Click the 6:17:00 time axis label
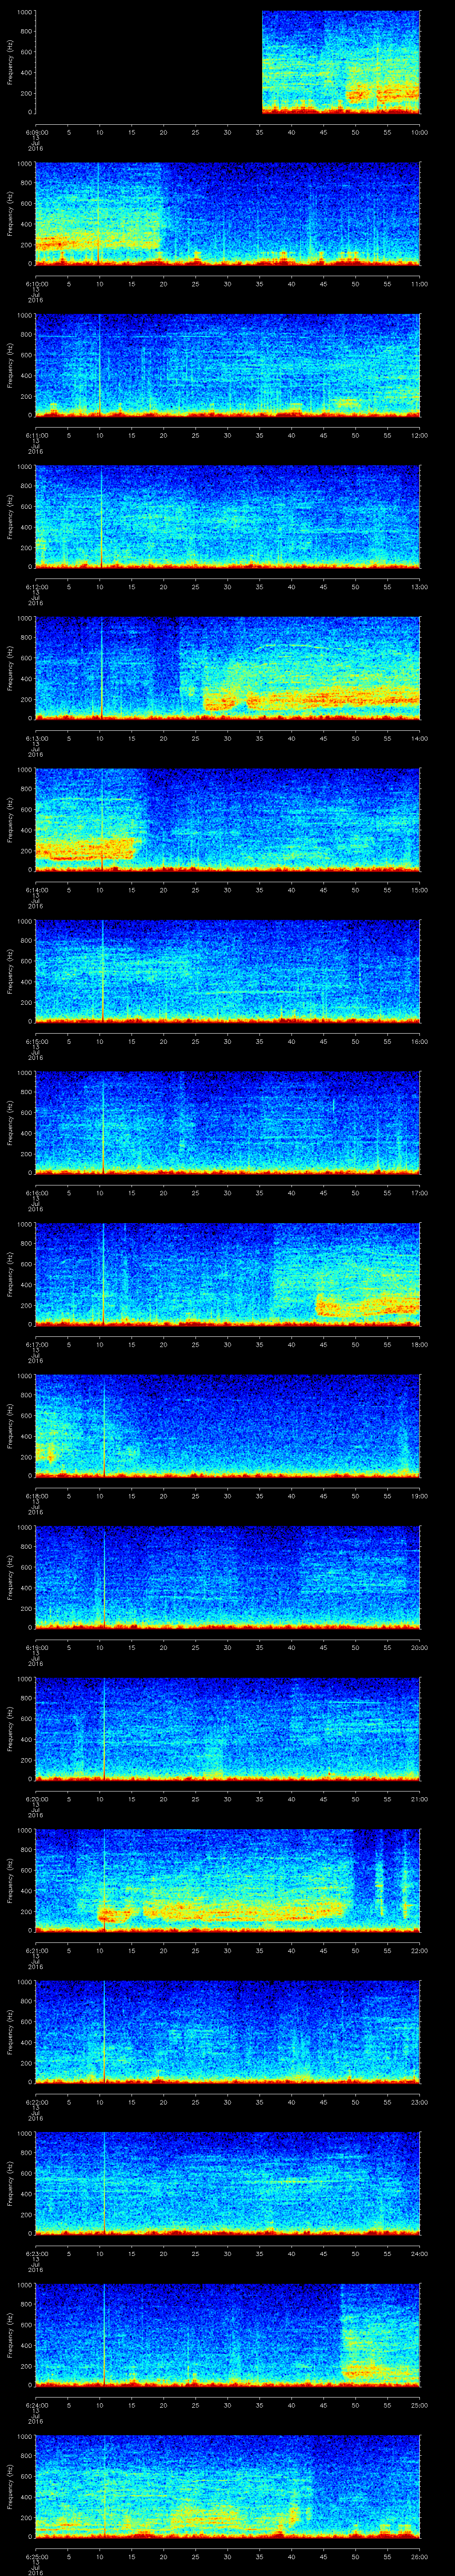 pos(35,1344)
